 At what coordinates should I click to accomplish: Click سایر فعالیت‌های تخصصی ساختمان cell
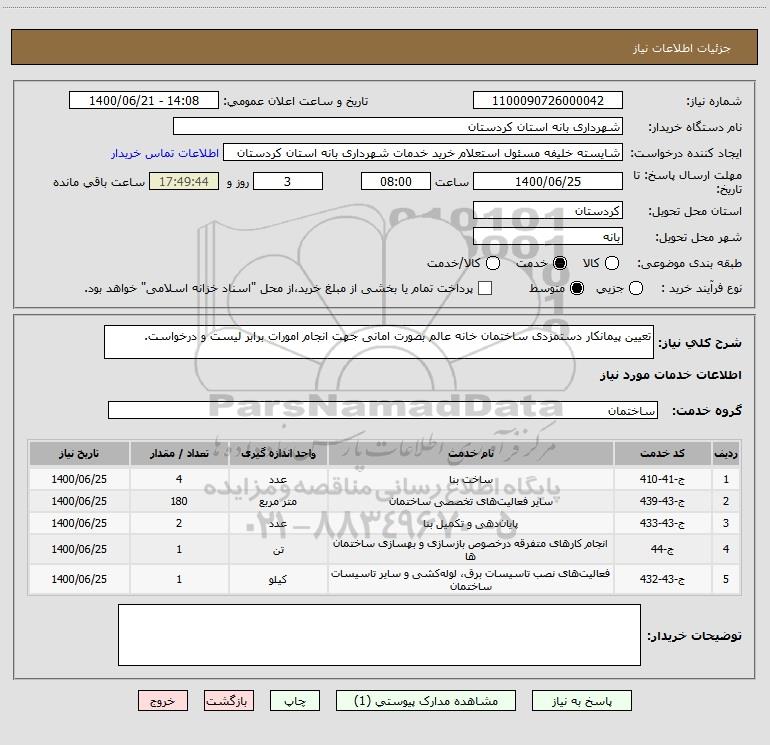(x=470, y=501)
